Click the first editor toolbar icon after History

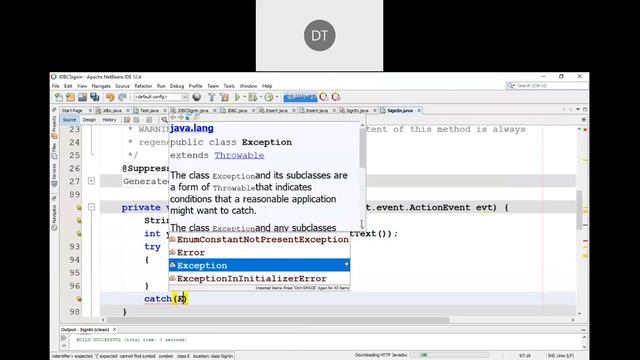(127, 120)
